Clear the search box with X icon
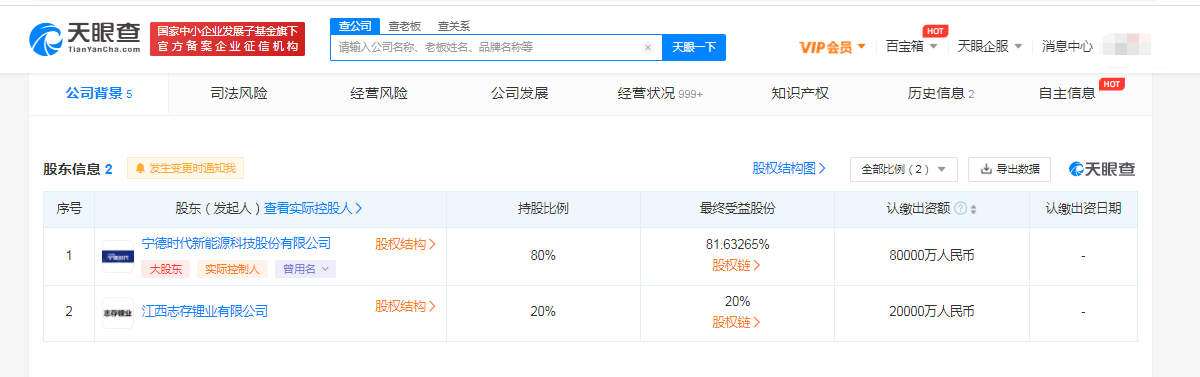The width and height of the screenshot is (1200, 377). [647, 47]
